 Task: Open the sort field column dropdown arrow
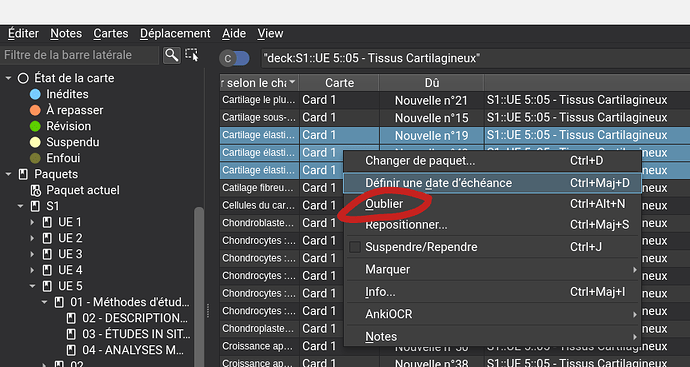tap(292, 82)
